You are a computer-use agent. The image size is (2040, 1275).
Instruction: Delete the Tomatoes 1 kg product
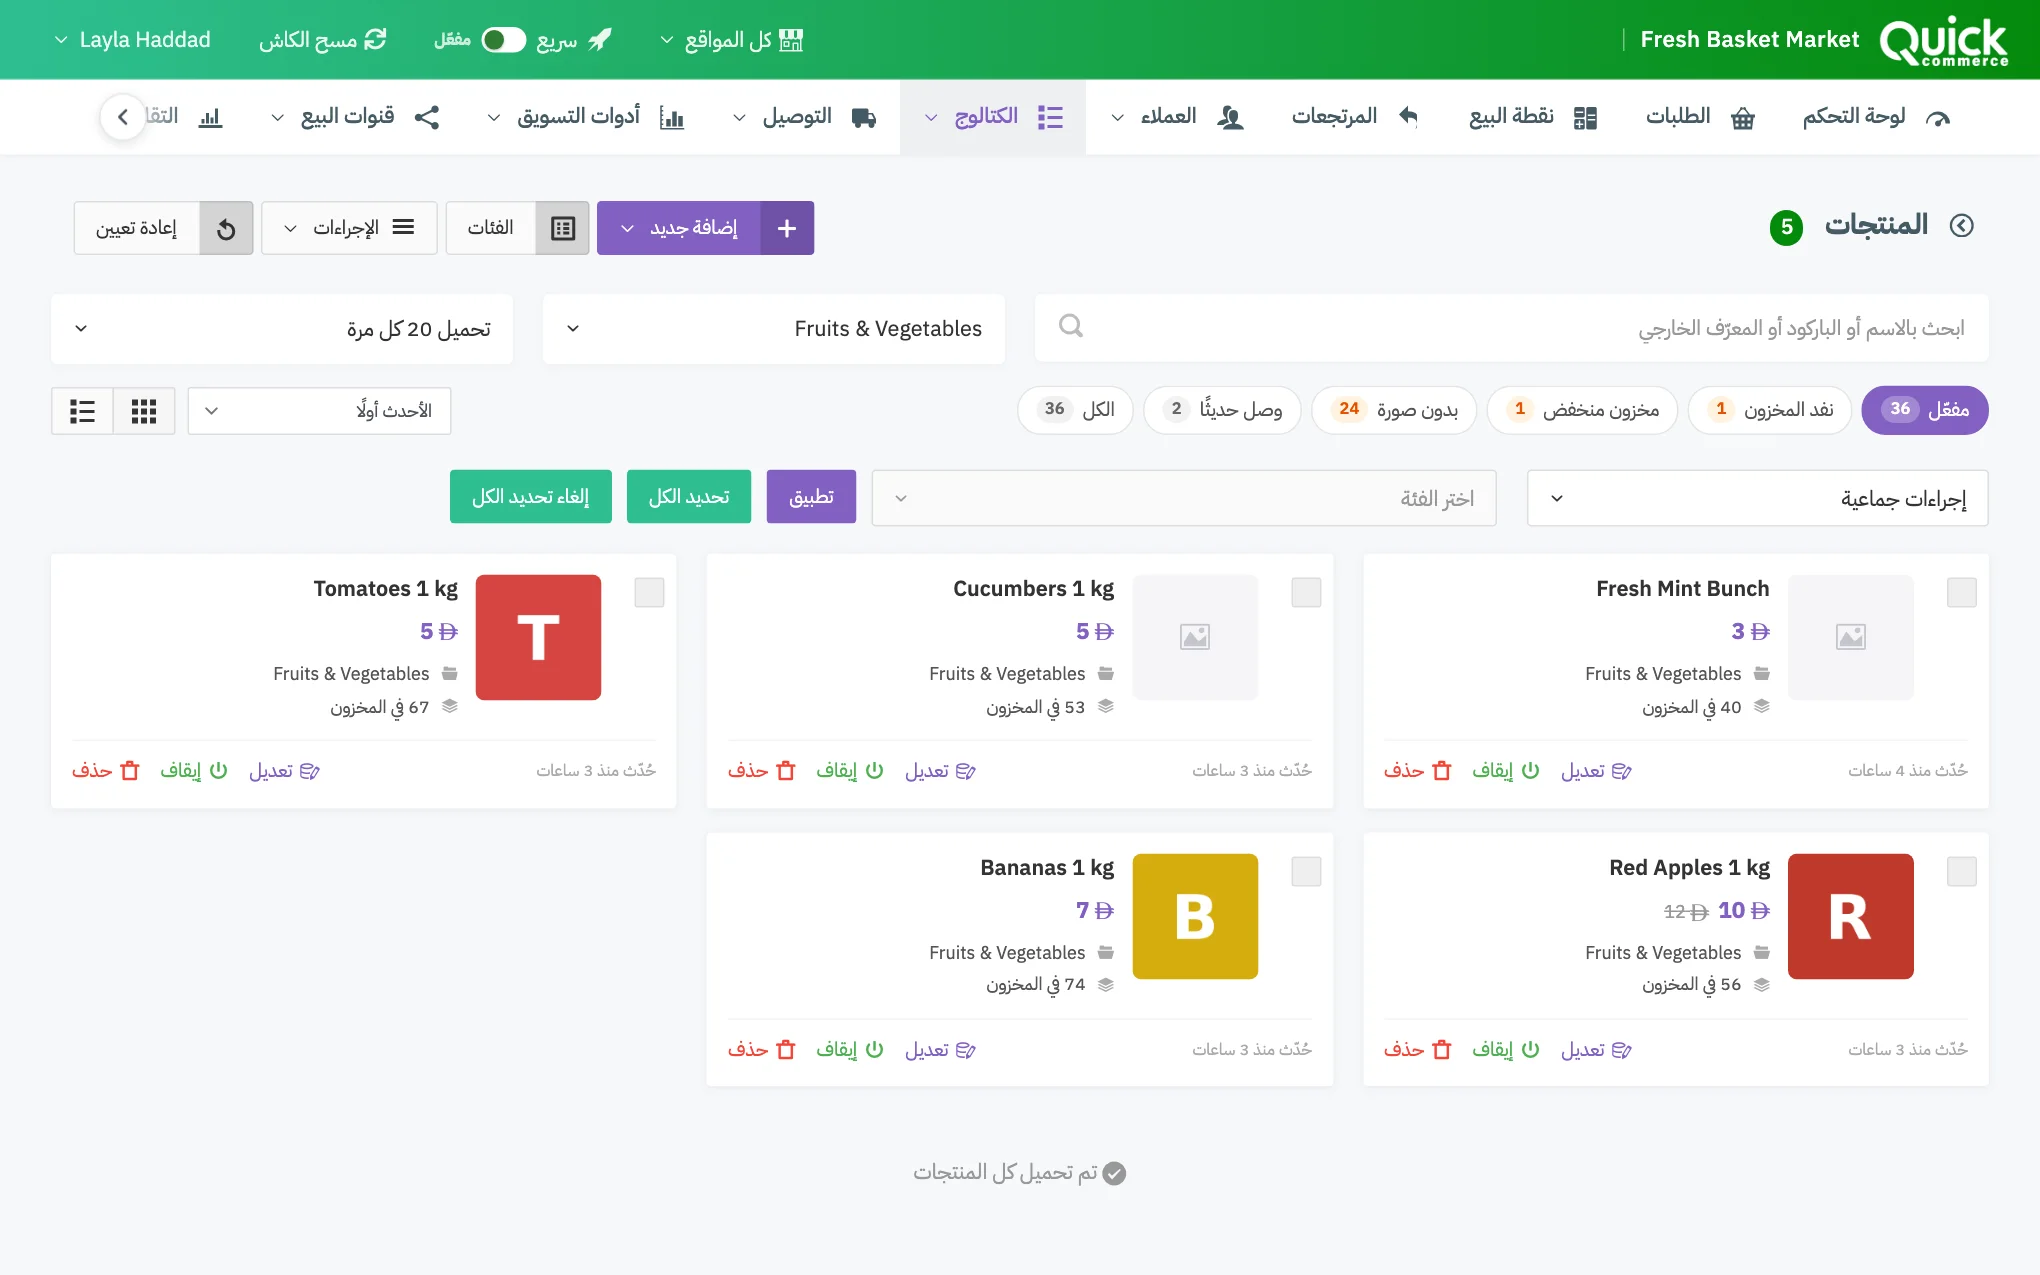coord(105,770)
